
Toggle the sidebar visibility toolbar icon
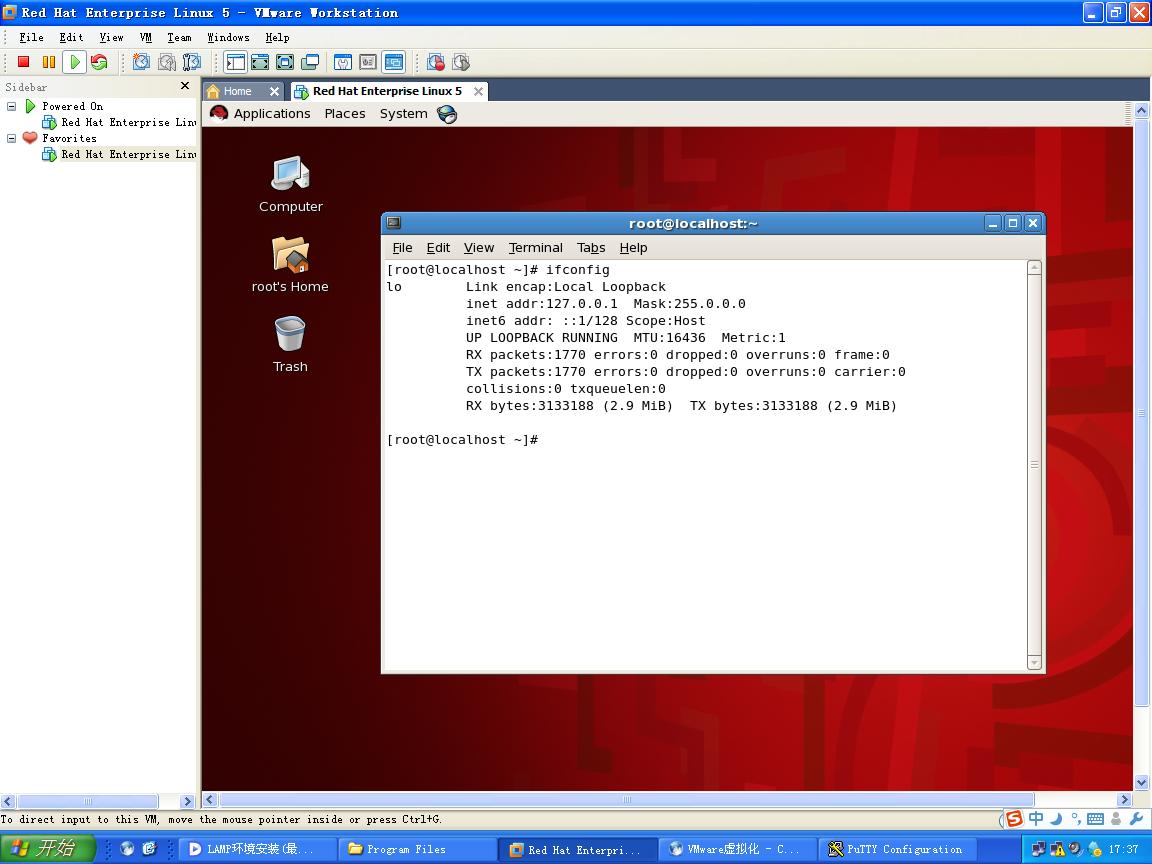[x=236, y=62]
